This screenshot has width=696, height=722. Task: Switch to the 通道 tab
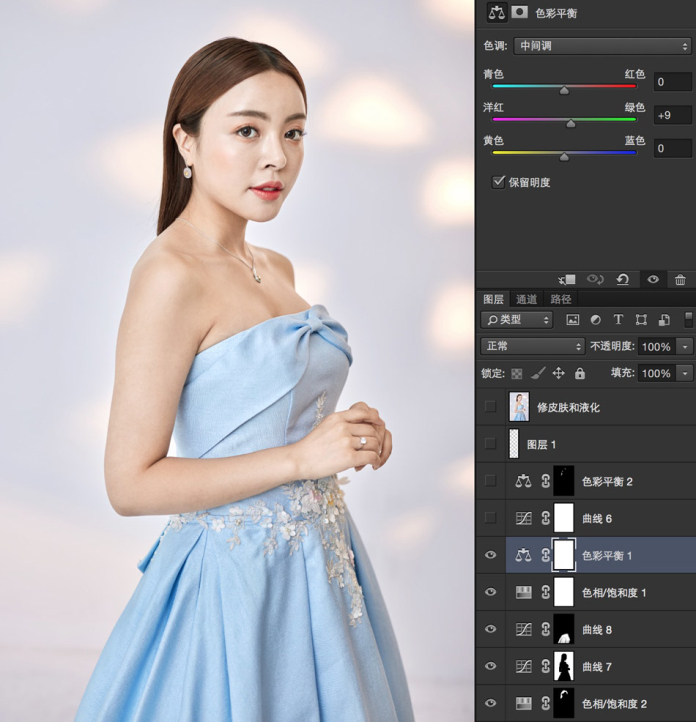coord(527,299)
